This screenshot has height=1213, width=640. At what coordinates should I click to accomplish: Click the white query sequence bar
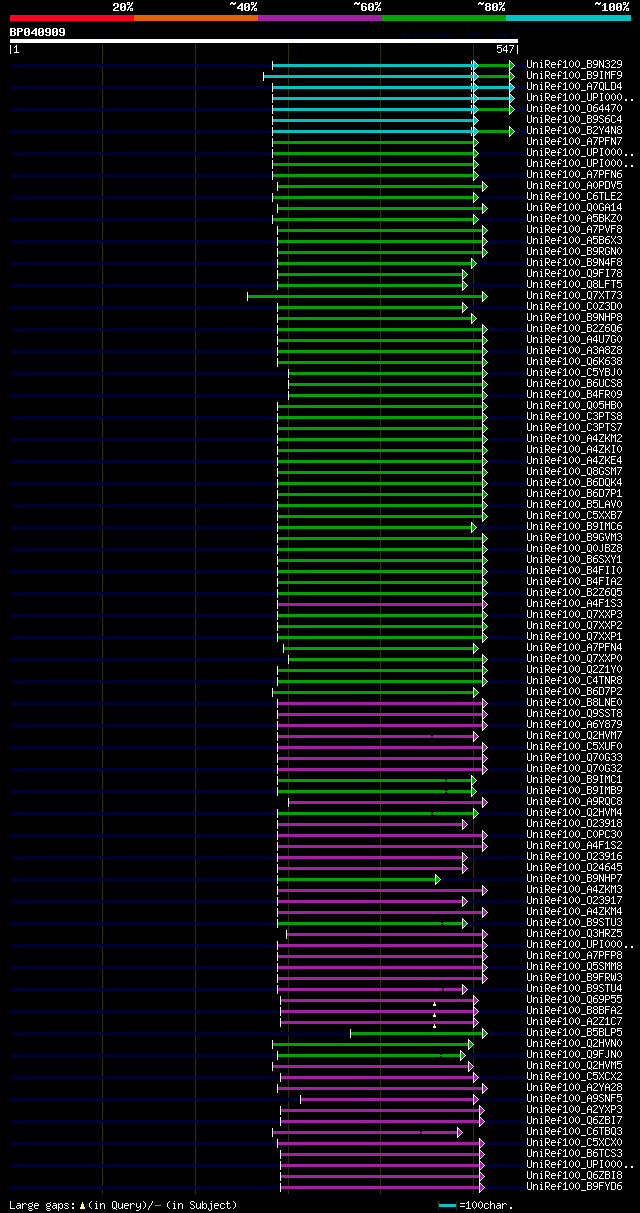264,41
